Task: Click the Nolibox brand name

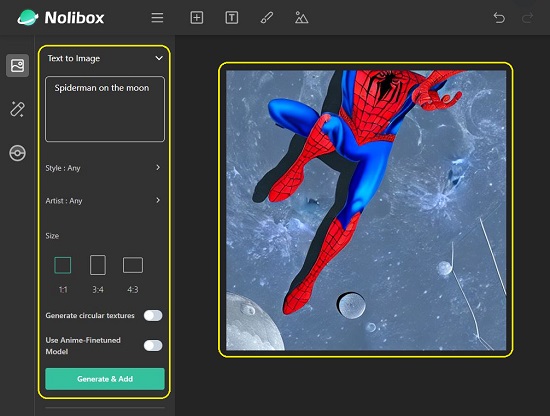Action: coord(74,18)
